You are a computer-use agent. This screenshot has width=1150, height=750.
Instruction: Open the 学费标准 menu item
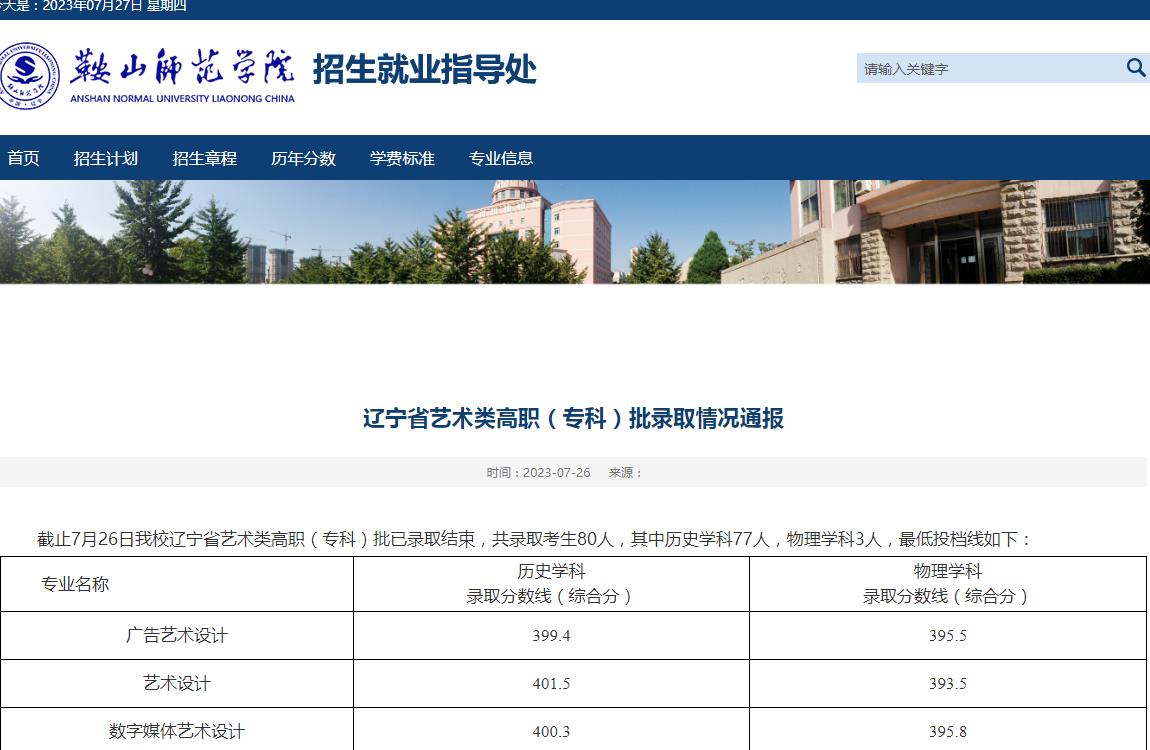pos(402,158)
